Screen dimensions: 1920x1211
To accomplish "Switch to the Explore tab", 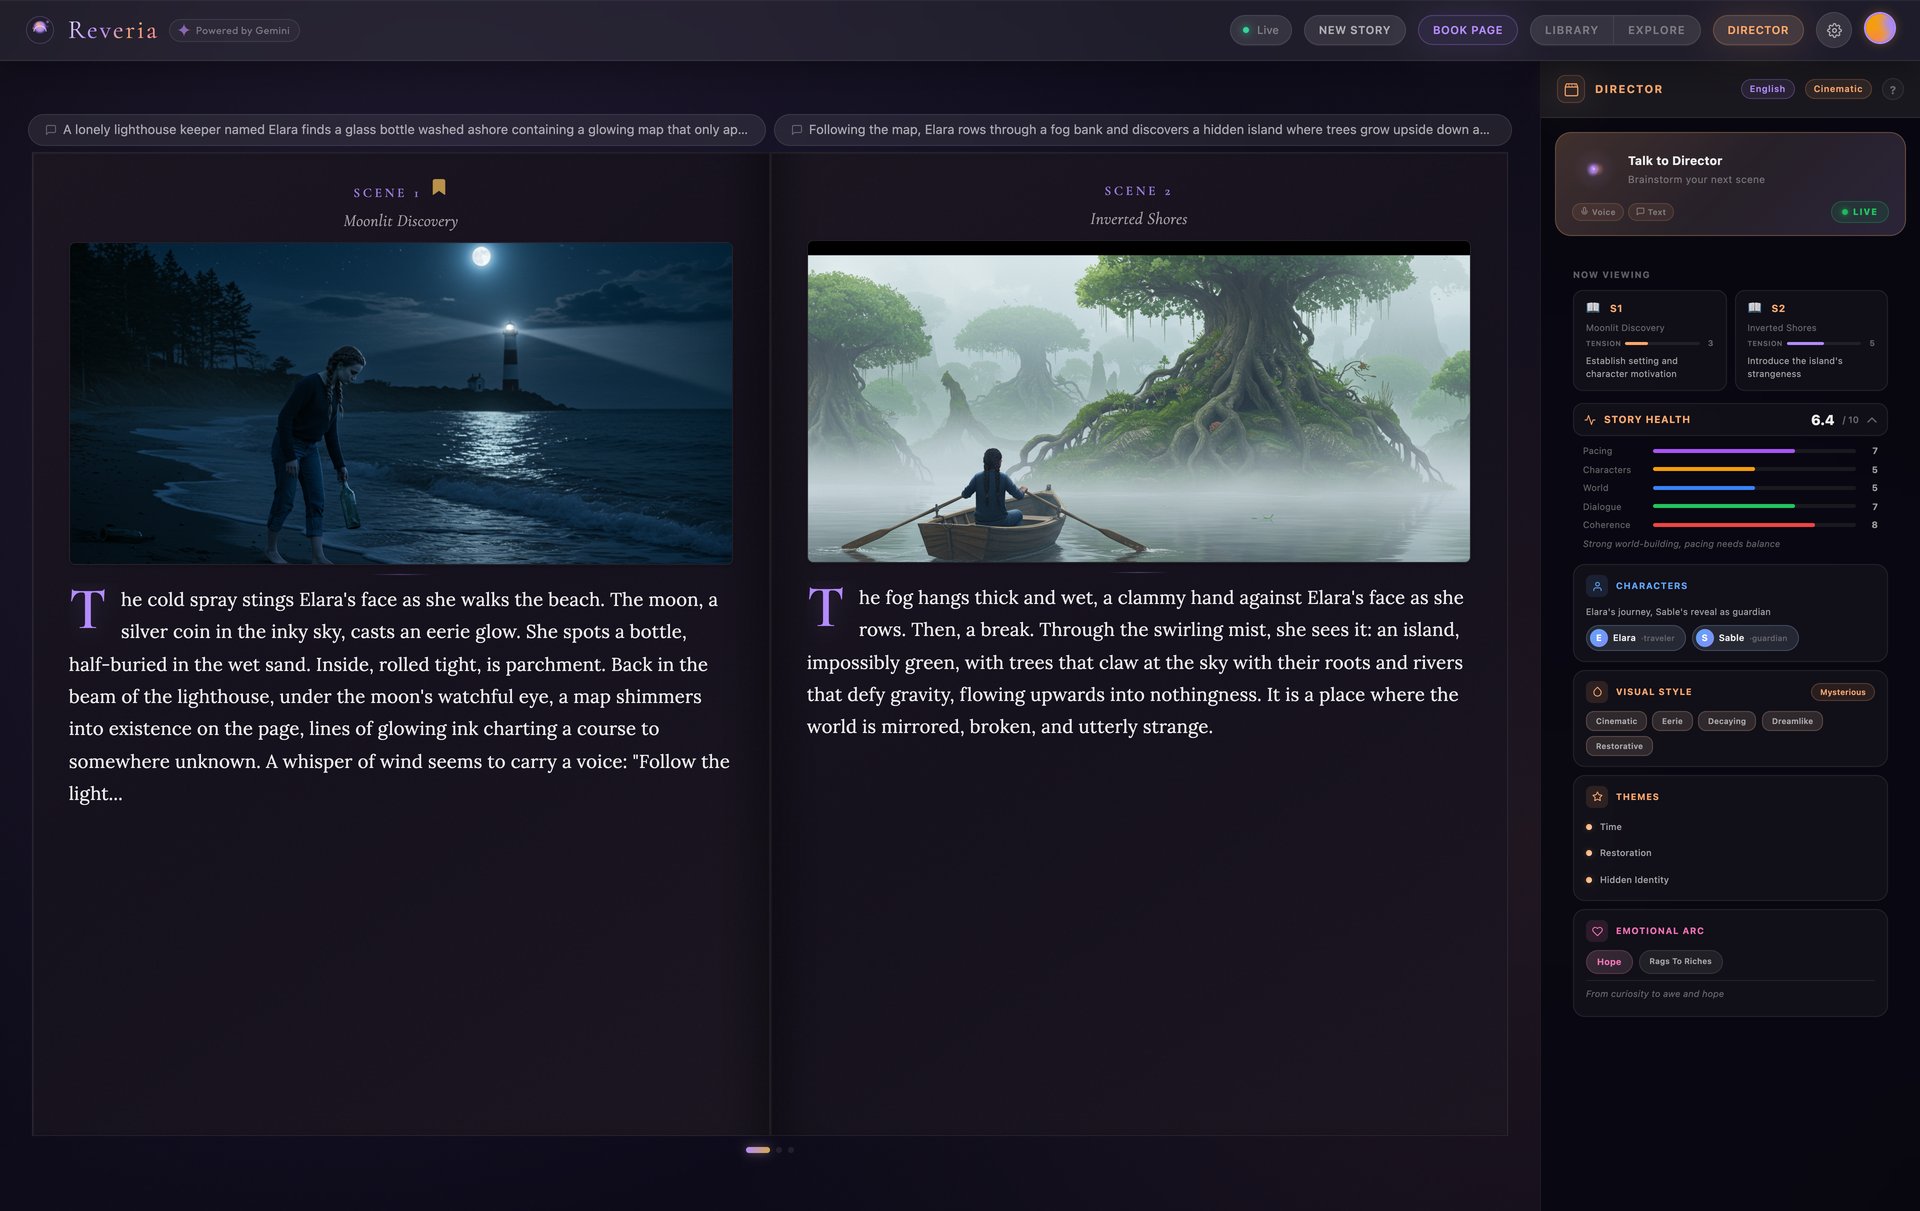I will click(x=1656, y=30).
